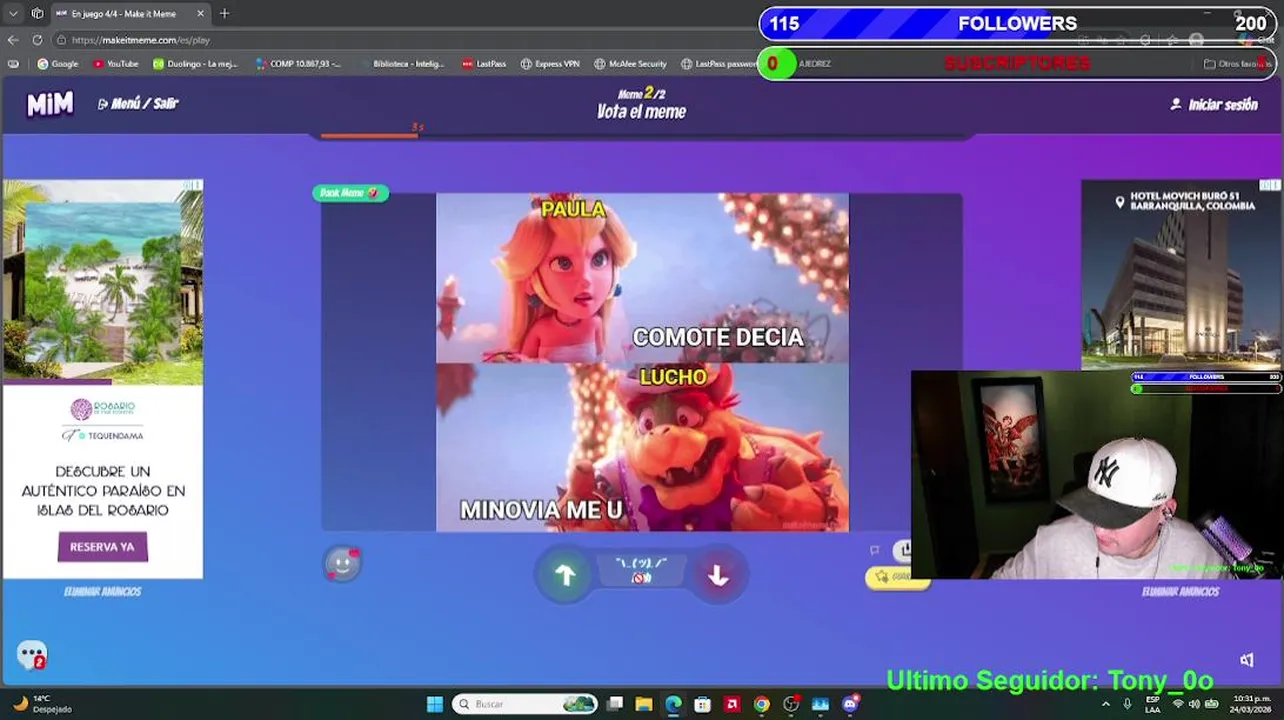
Task: Report the meme with the flag icon
Action: tap(874, 550)
